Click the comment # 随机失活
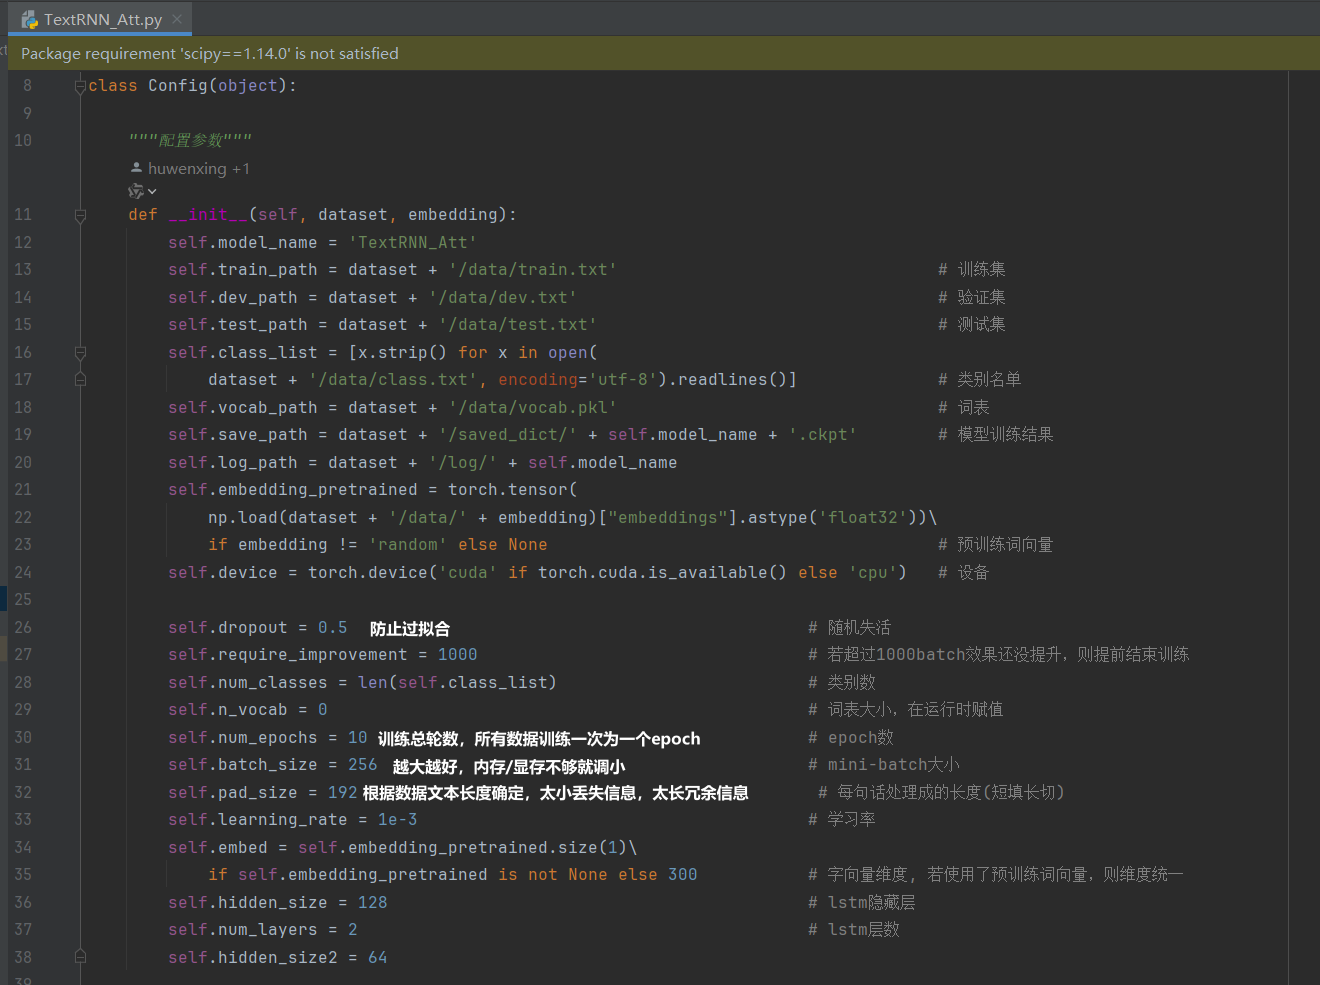The height and width of the screenshot is (985, 1320). [849, 628]
